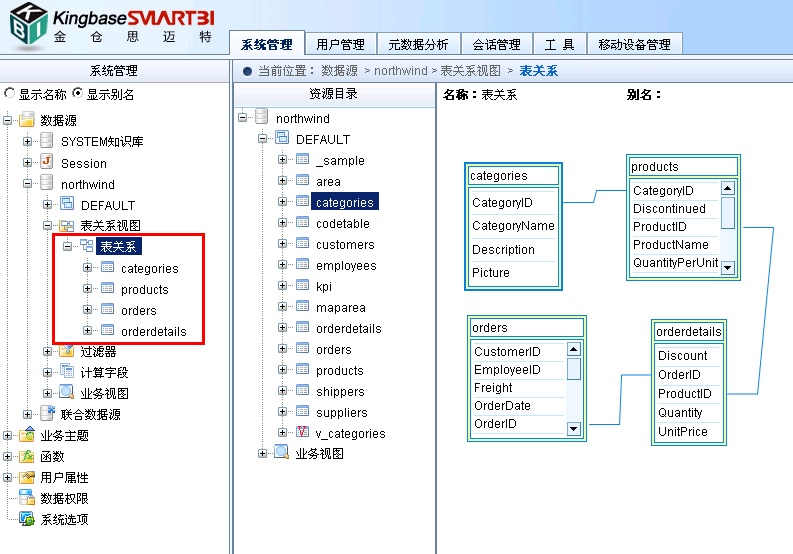The image size is (793, 554).
Task: Click the Kingbase SmartBI cube logo
Action: pos(28,25)
